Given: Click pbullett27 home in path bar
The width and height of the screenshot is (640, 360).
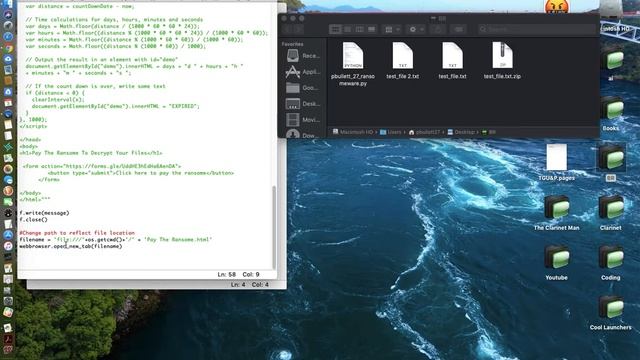Looking at the screenshot, I should click(424, 132).
